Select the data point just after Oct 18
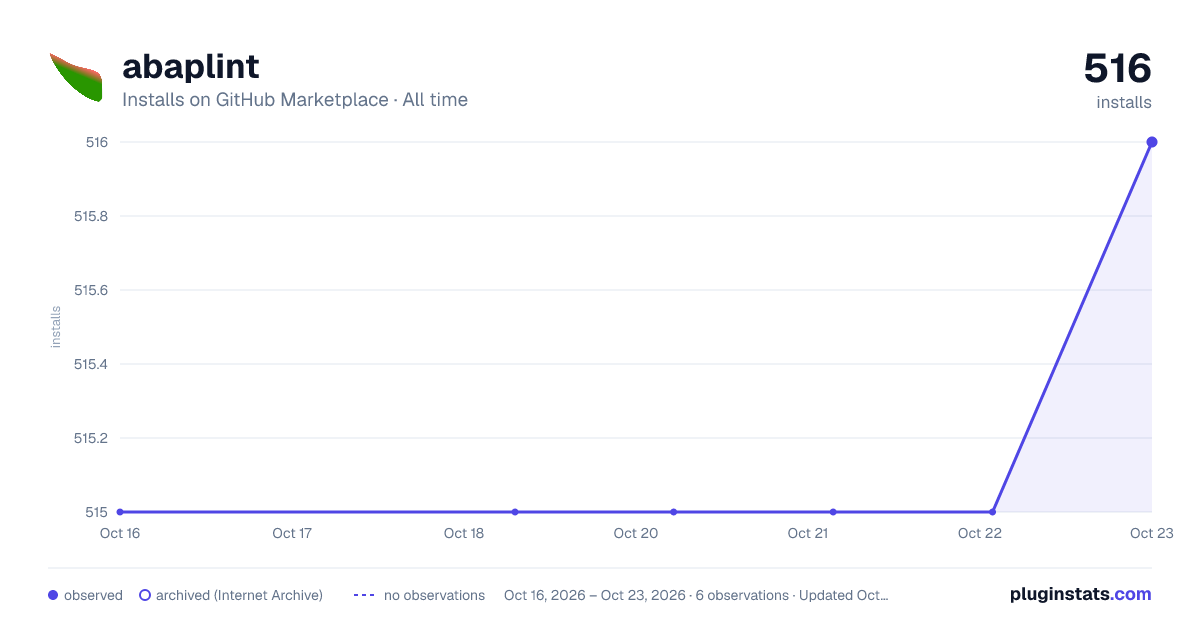This screenshot has height=630, width=1200. tap(515, 512)
